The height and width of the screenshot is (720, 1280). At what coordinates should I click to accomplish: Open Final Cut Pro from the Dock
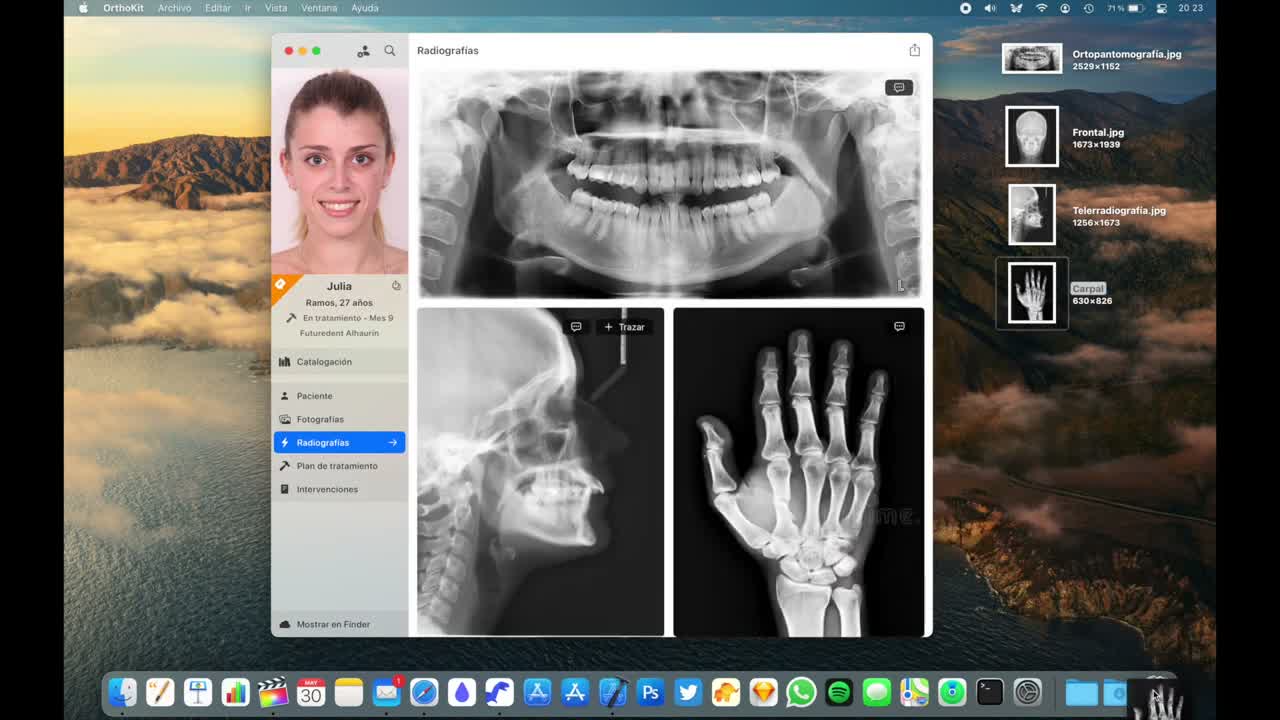pyautogui.click(x=273, y=692)
